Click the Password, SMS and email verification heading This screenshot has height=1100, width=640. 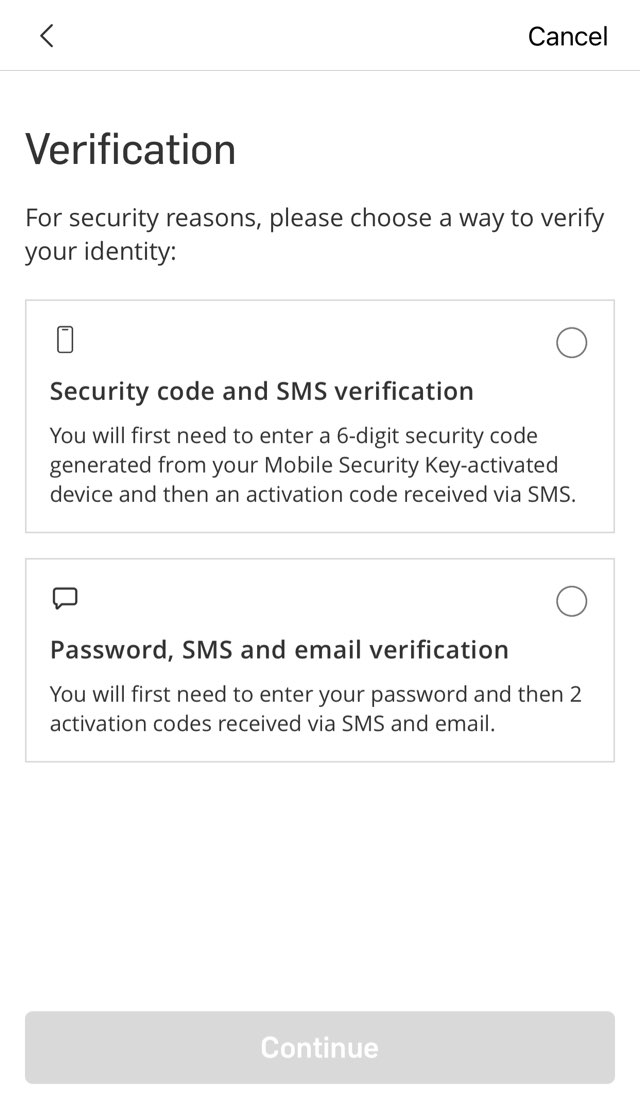(280, 649)
